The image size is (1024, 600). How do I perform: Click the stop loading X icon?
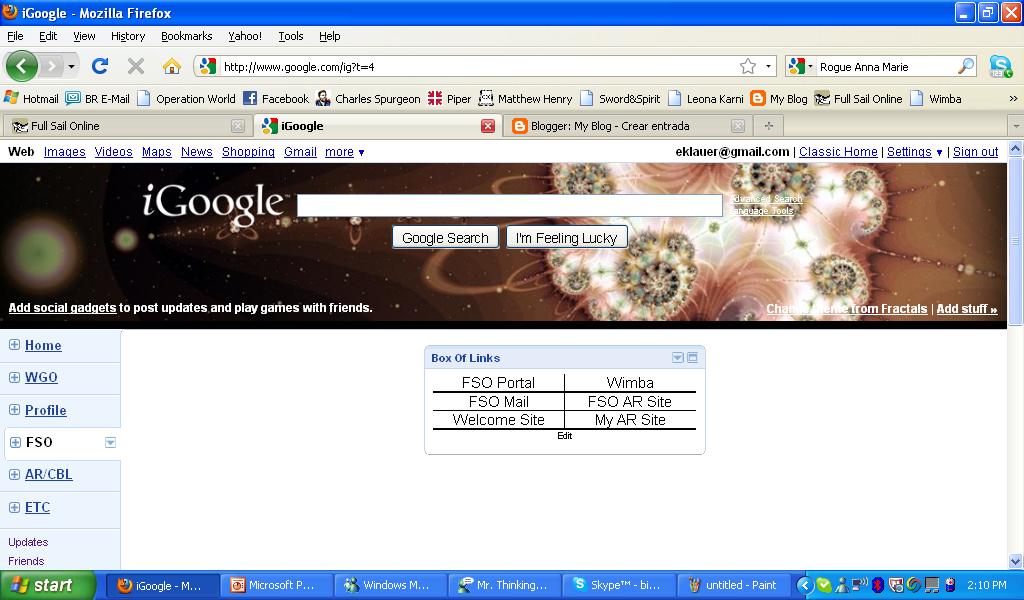pos(136,66)
